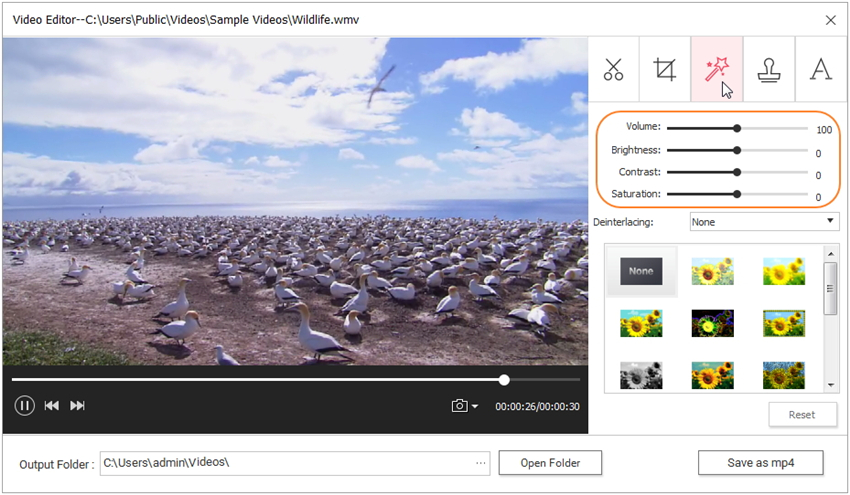Image resolution: width=850 pixels, height=495 pixels.
Task: Click the Save as mp4 button
Action: point(760,463)
